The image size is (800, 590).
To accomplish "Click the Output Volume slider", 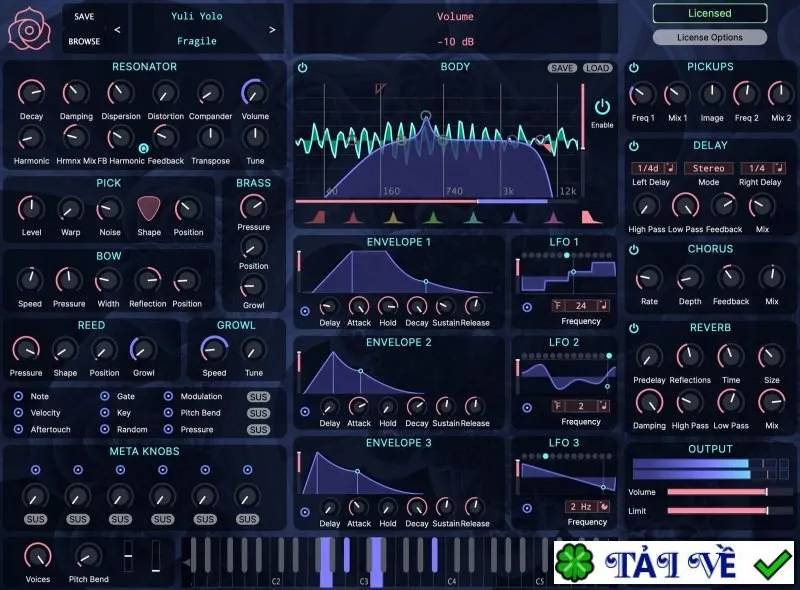I will [x=717, y=492].
